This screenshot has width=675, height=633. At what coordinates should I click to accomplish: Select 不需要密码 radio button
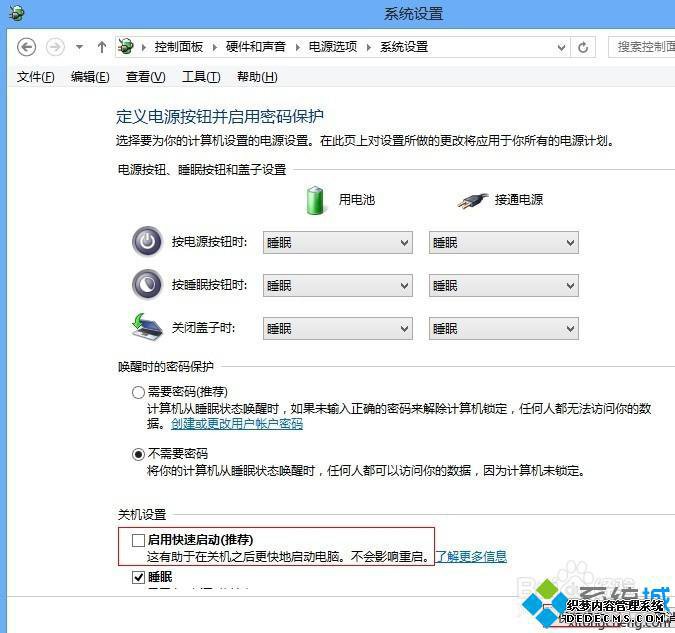pos(138,454)
